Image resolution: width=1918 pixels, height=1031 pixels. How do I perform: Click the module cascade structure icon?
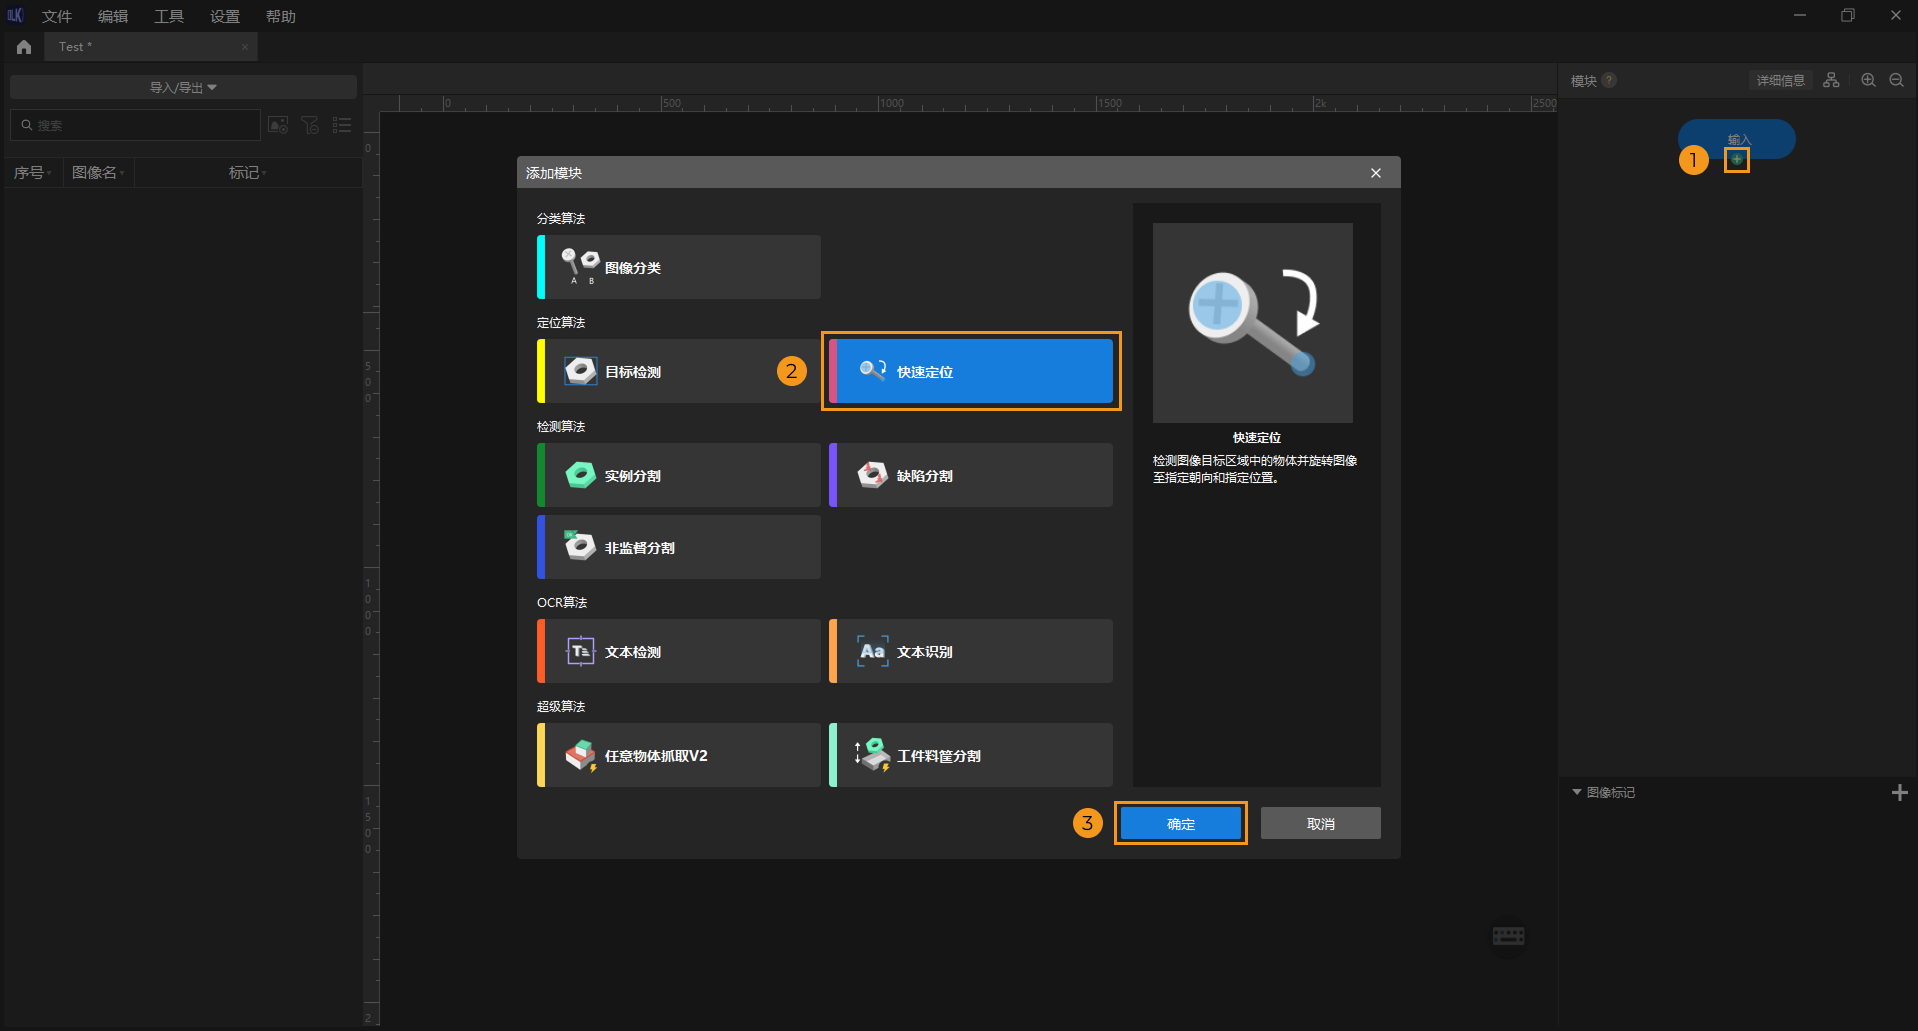pos(1831,80)
